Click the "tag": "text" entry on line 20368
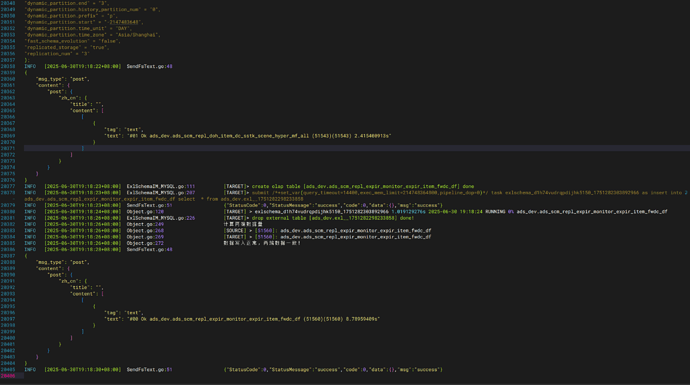 point(124,130)
